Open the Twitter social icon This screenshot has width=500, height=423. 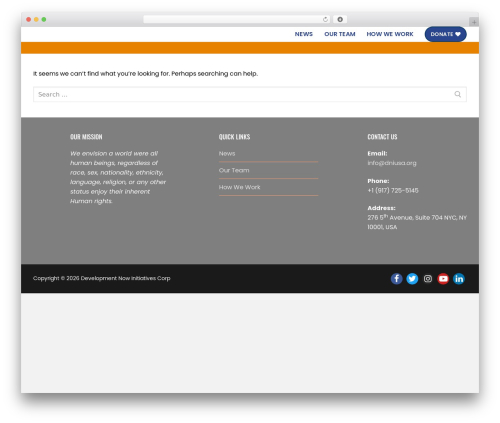pos(412,279)
